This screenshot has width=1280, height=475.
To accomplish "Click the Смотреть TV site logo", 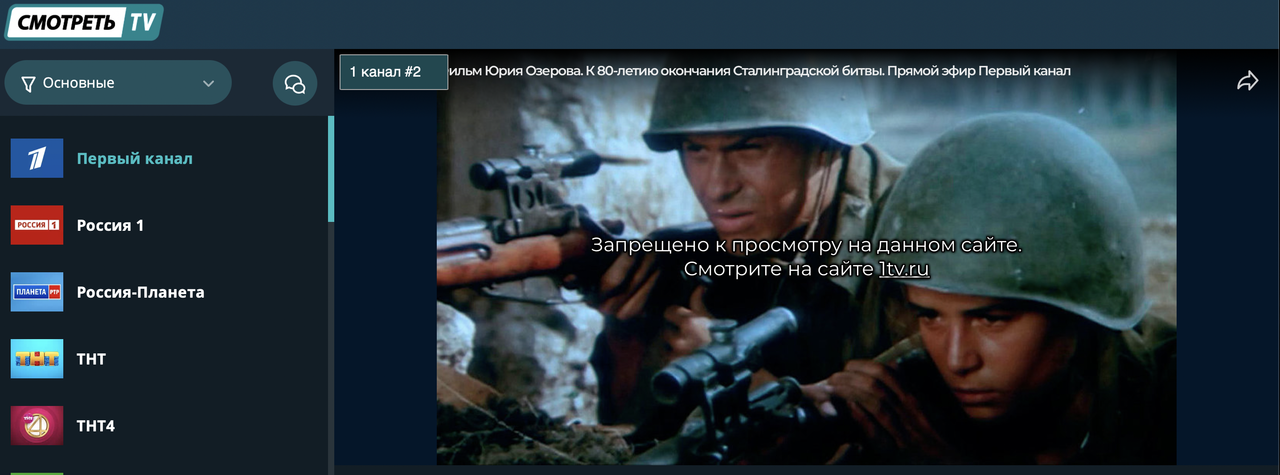I will 83,22.
